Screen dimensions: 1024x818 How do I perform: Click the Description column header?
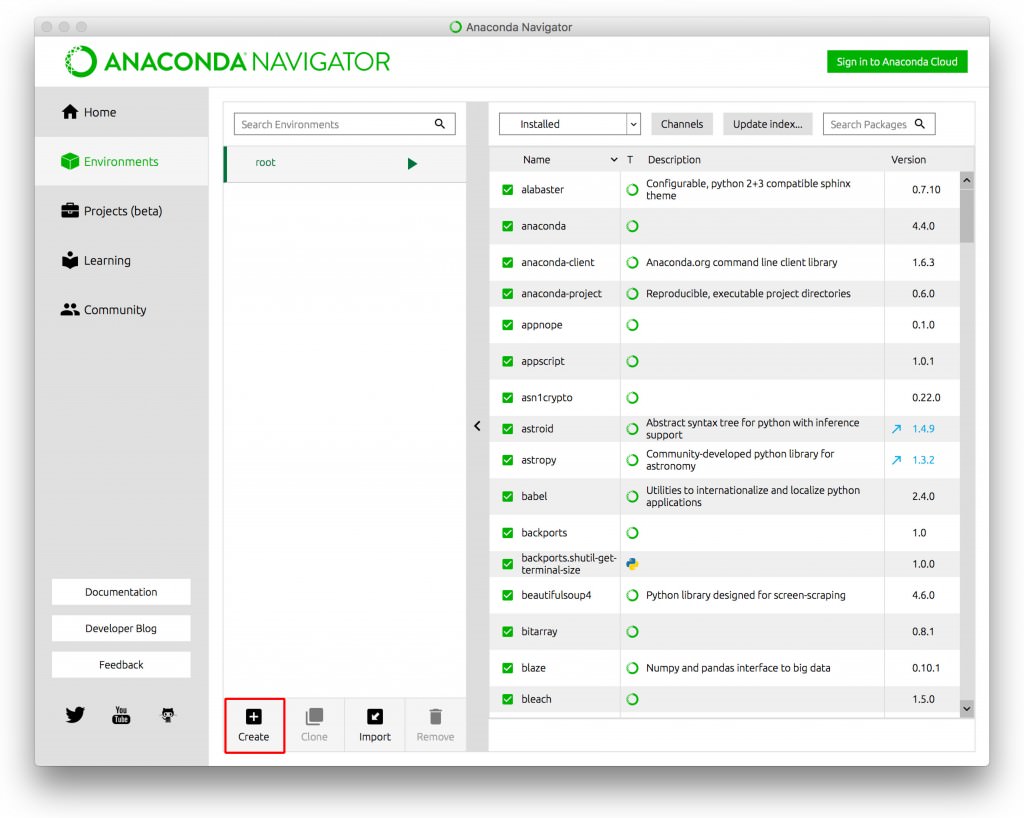(x=674, y=160)
